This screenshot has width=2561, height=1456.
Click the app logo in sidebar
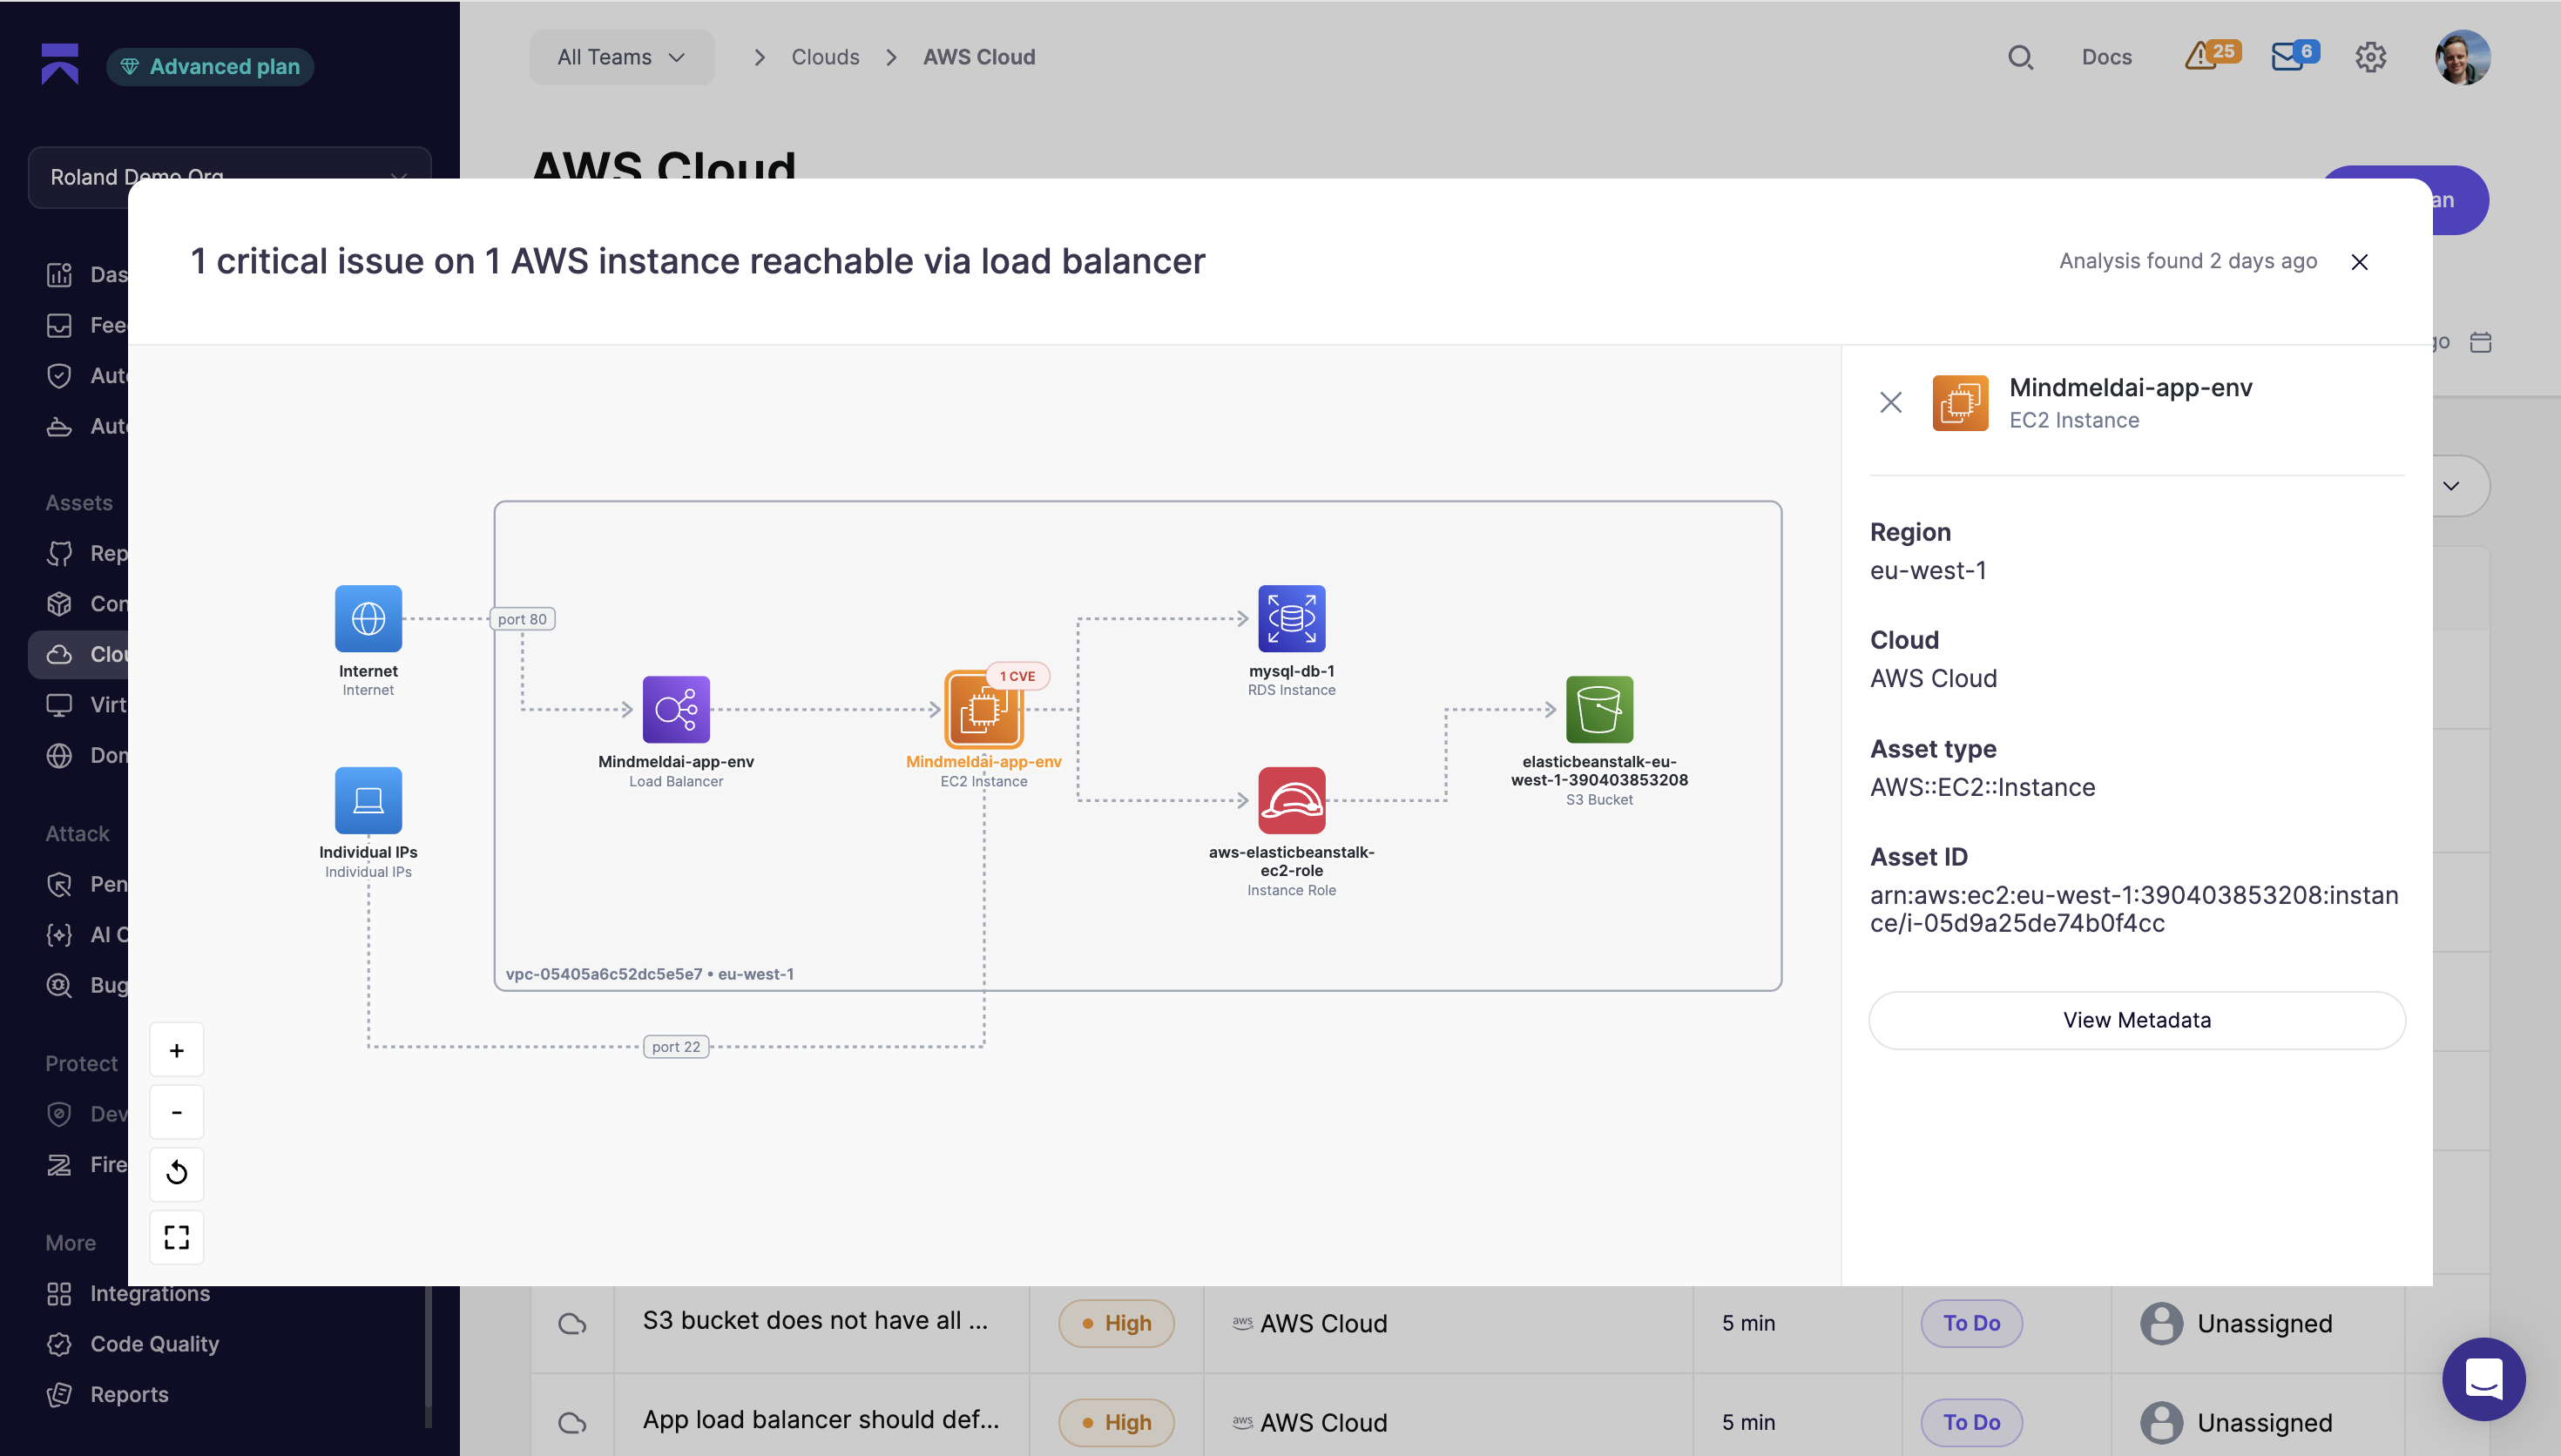[x=60, y=65]
